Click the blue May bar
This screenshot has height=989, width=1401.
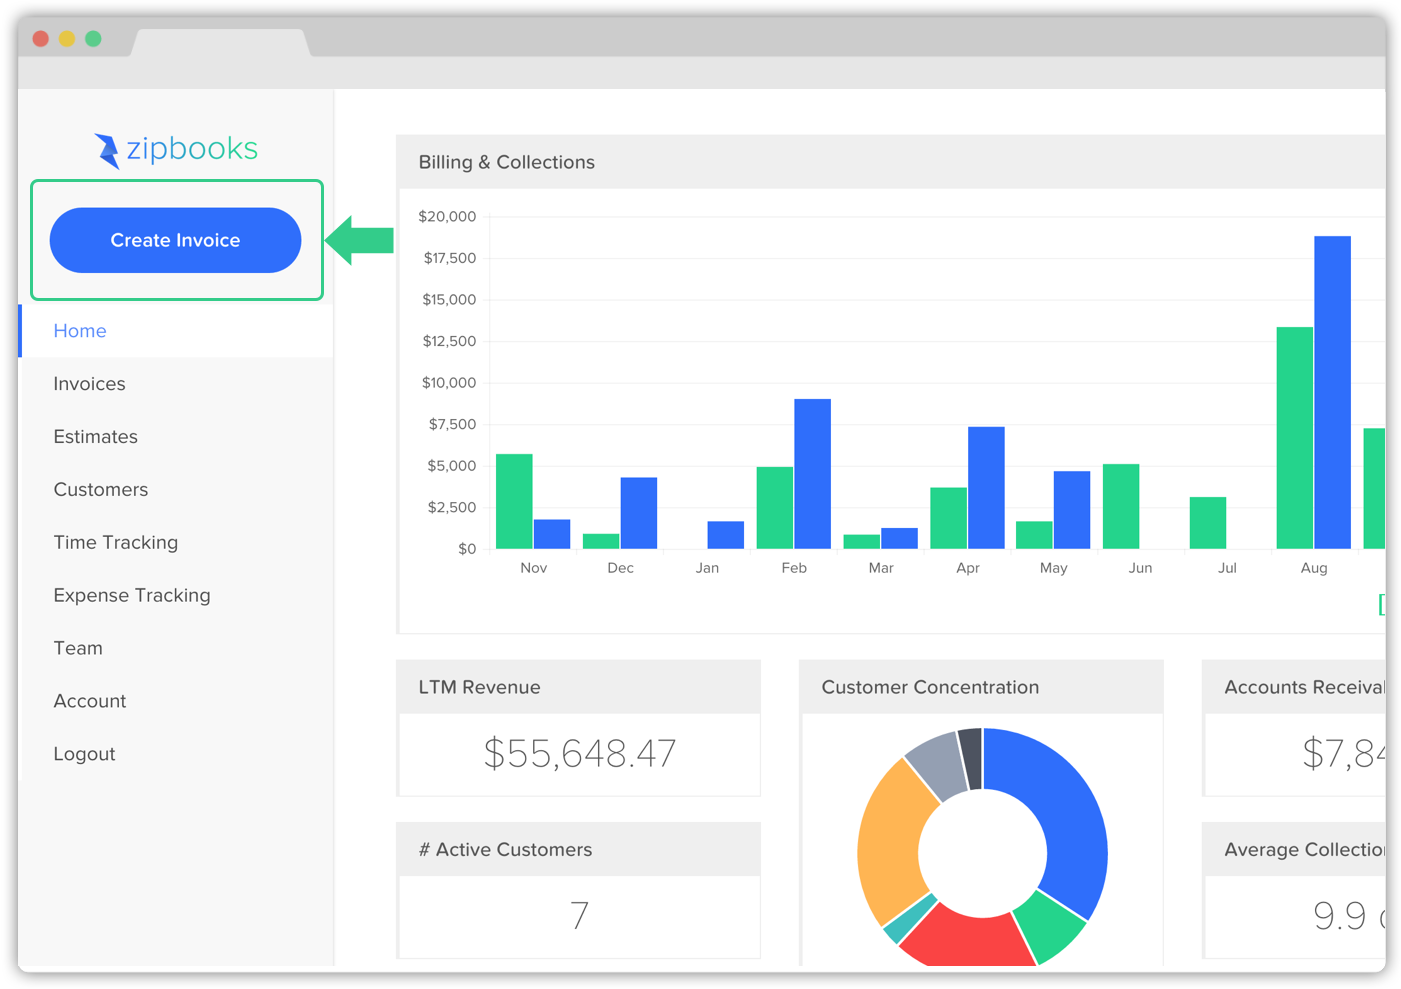click(1072, 510)
